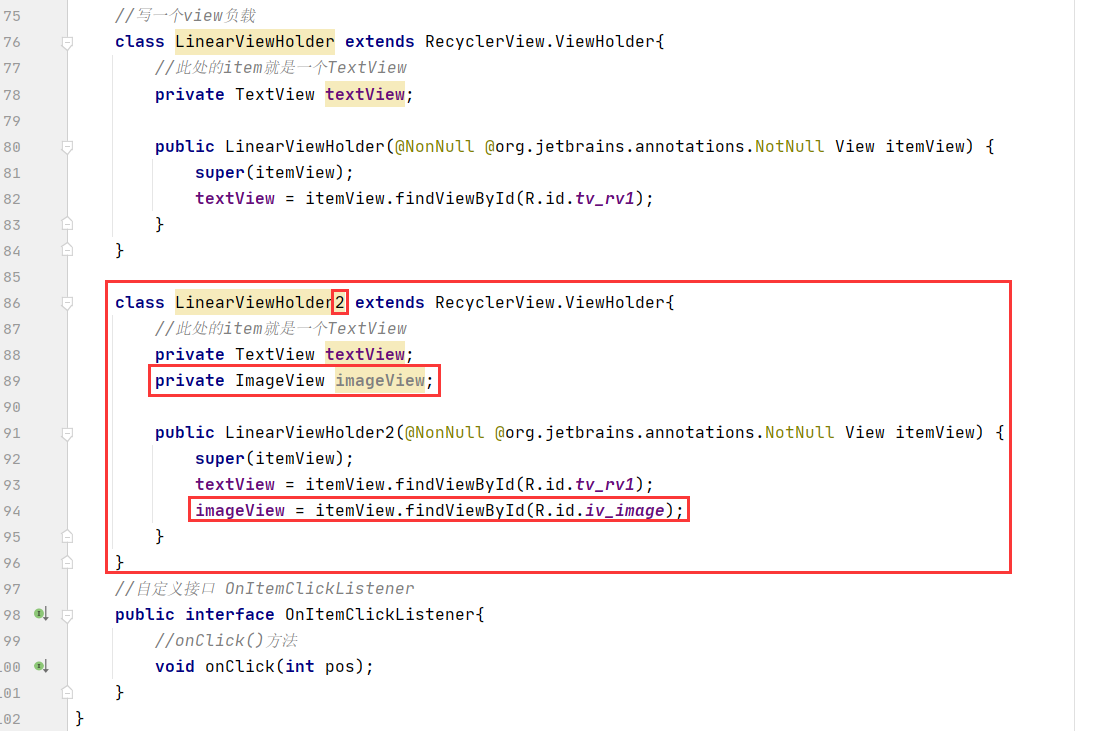
Task: Click the 'void' keyword on line 100
Action: pyautogui.click(x=174, y=667)
